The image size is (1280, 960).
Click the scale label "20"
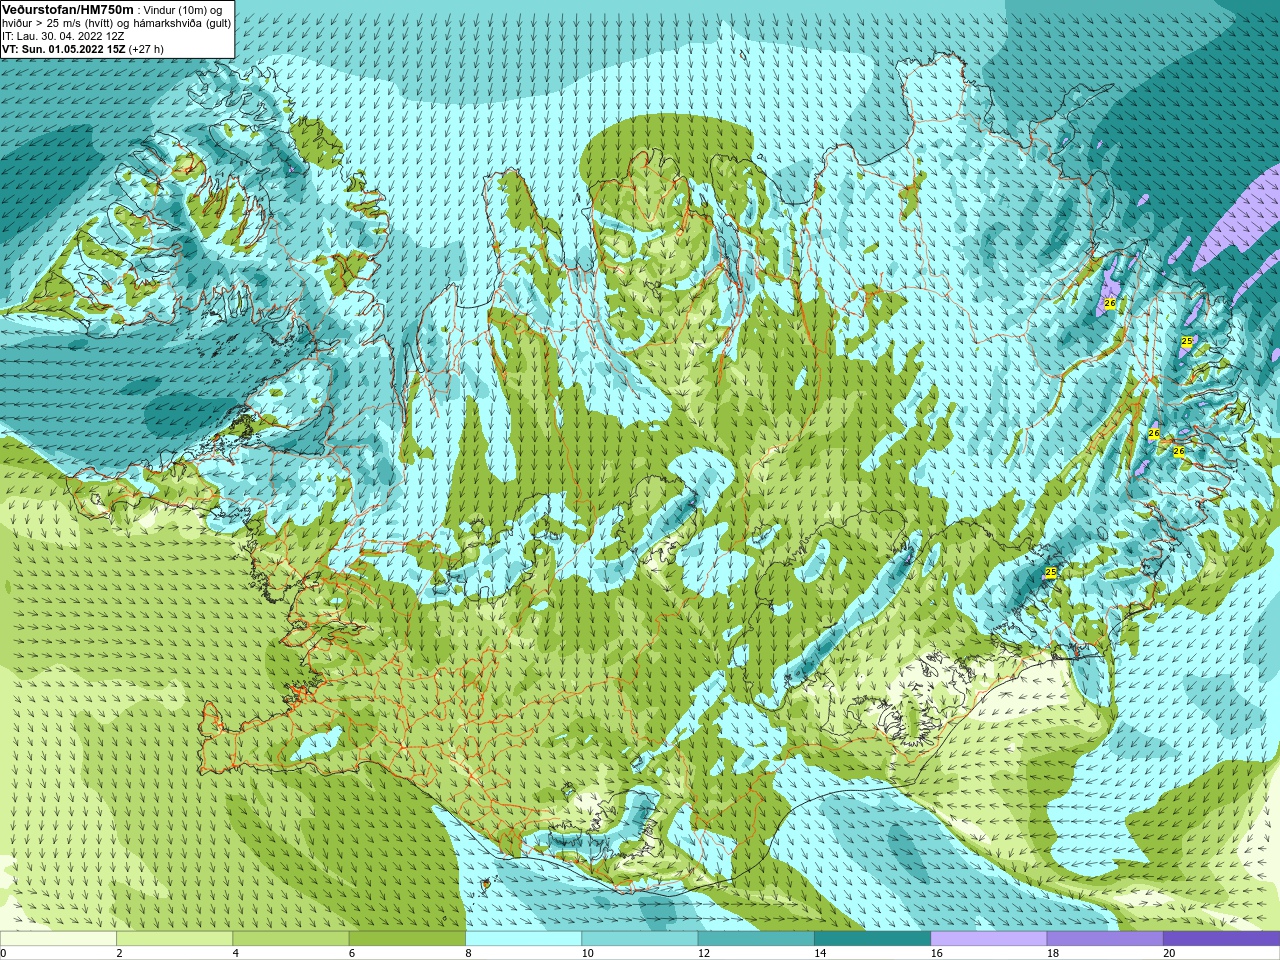click(1169, 953)
